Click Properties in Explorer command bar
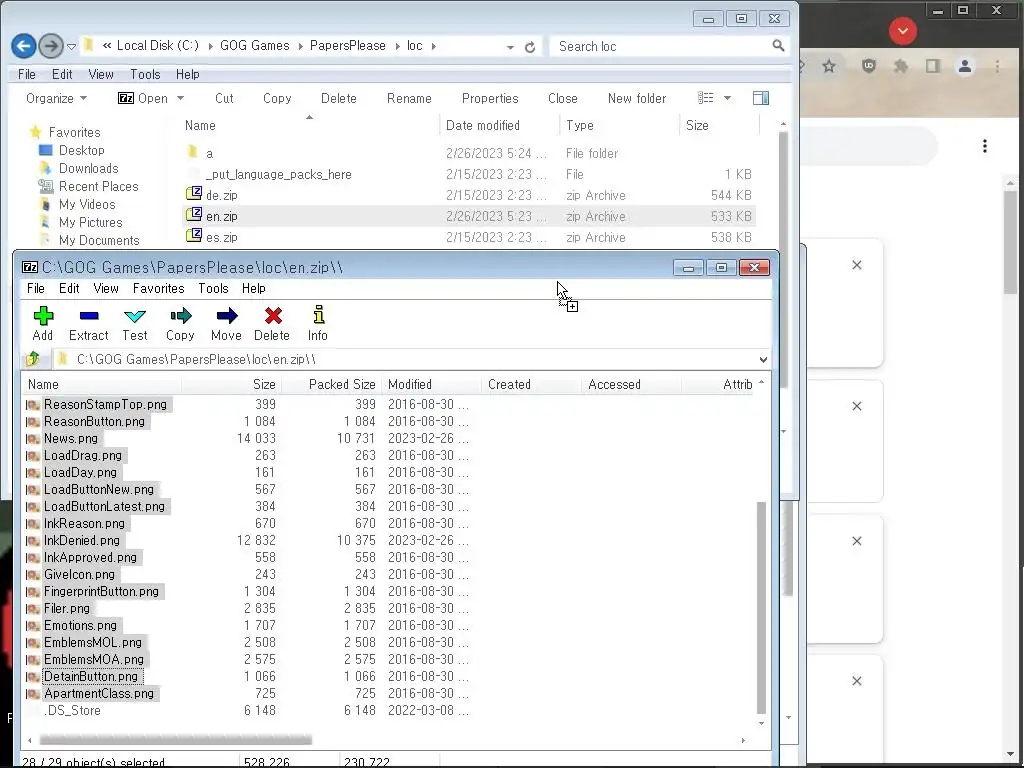This screenshot has width=1024, height=768. pos(490,99)
